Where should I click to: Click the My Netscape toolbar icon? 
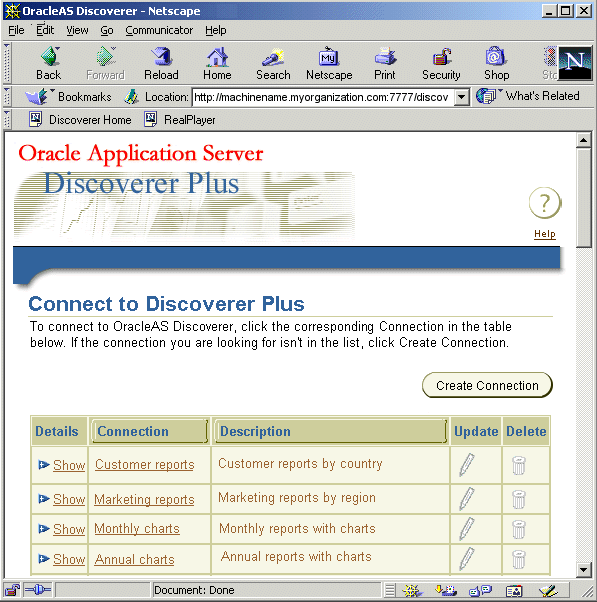tap(329, 63)
